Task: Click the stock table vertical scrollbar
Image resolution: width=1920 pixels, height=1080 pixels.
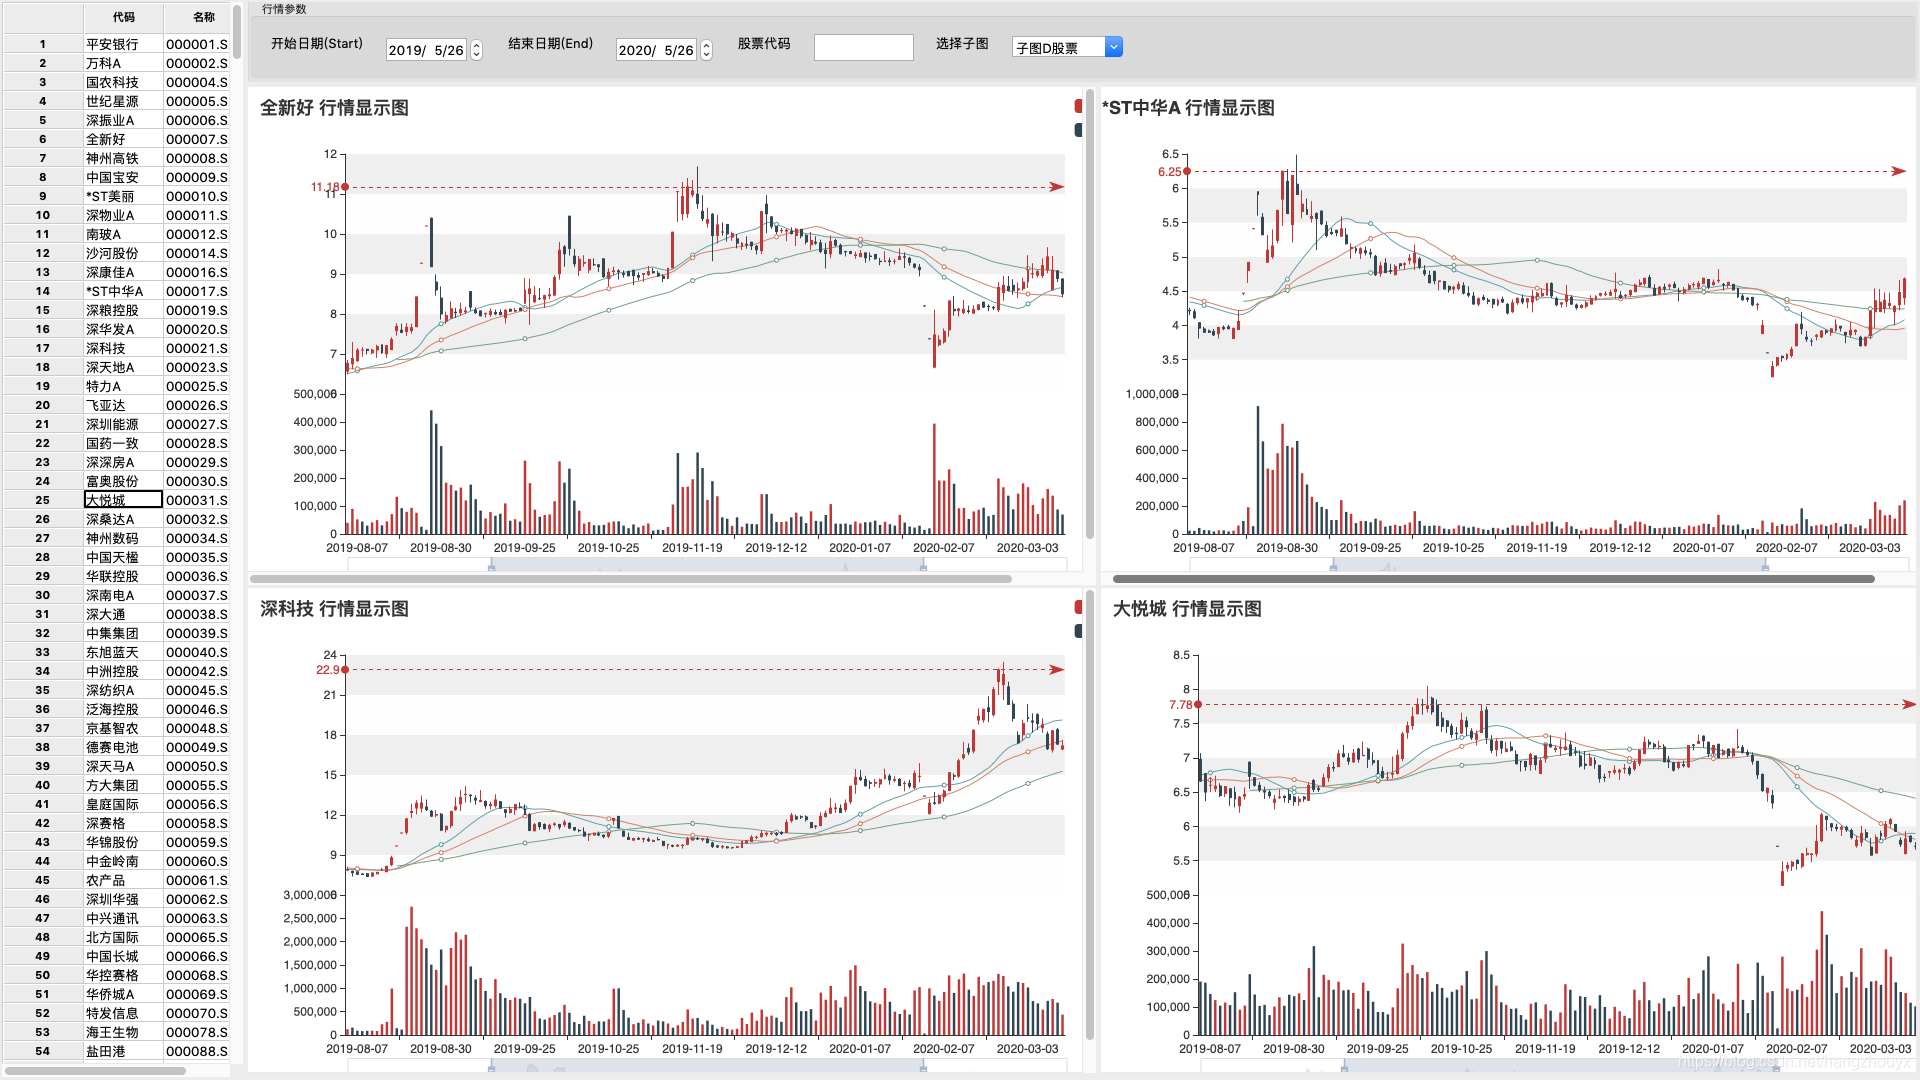Action: [237, 30]
